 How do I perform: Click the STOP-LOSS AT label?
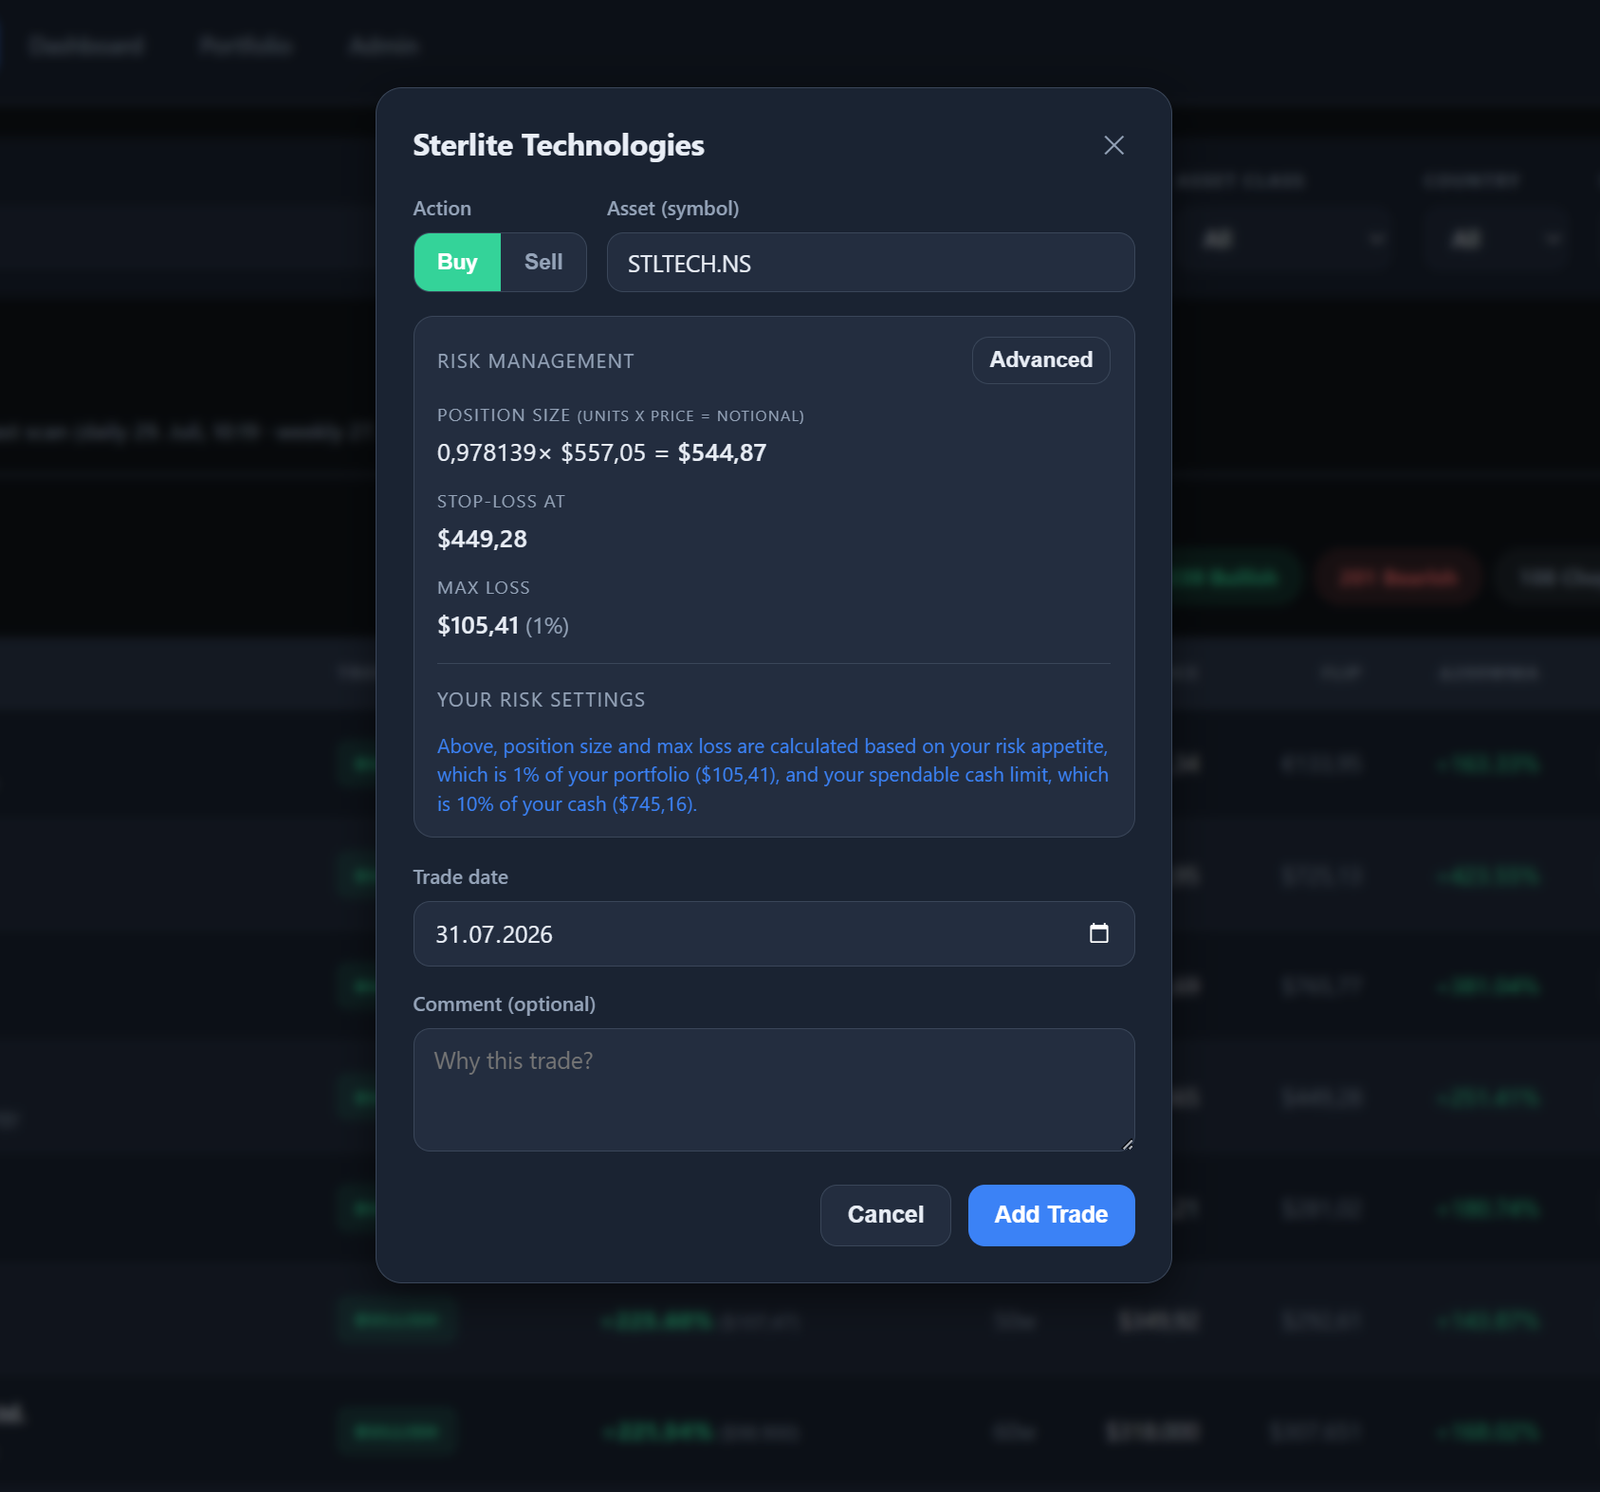pyautogui.click(x=501, y=501)
